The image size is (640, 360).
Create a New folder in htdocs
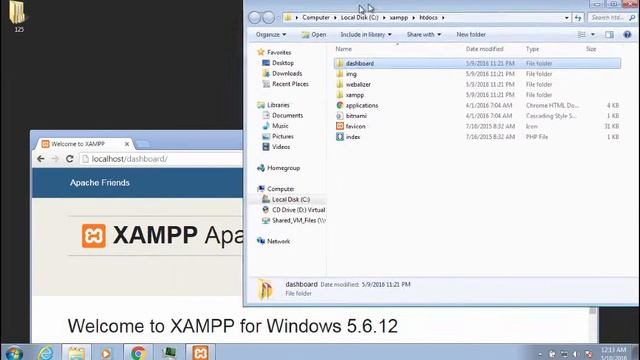click(471, 35)
